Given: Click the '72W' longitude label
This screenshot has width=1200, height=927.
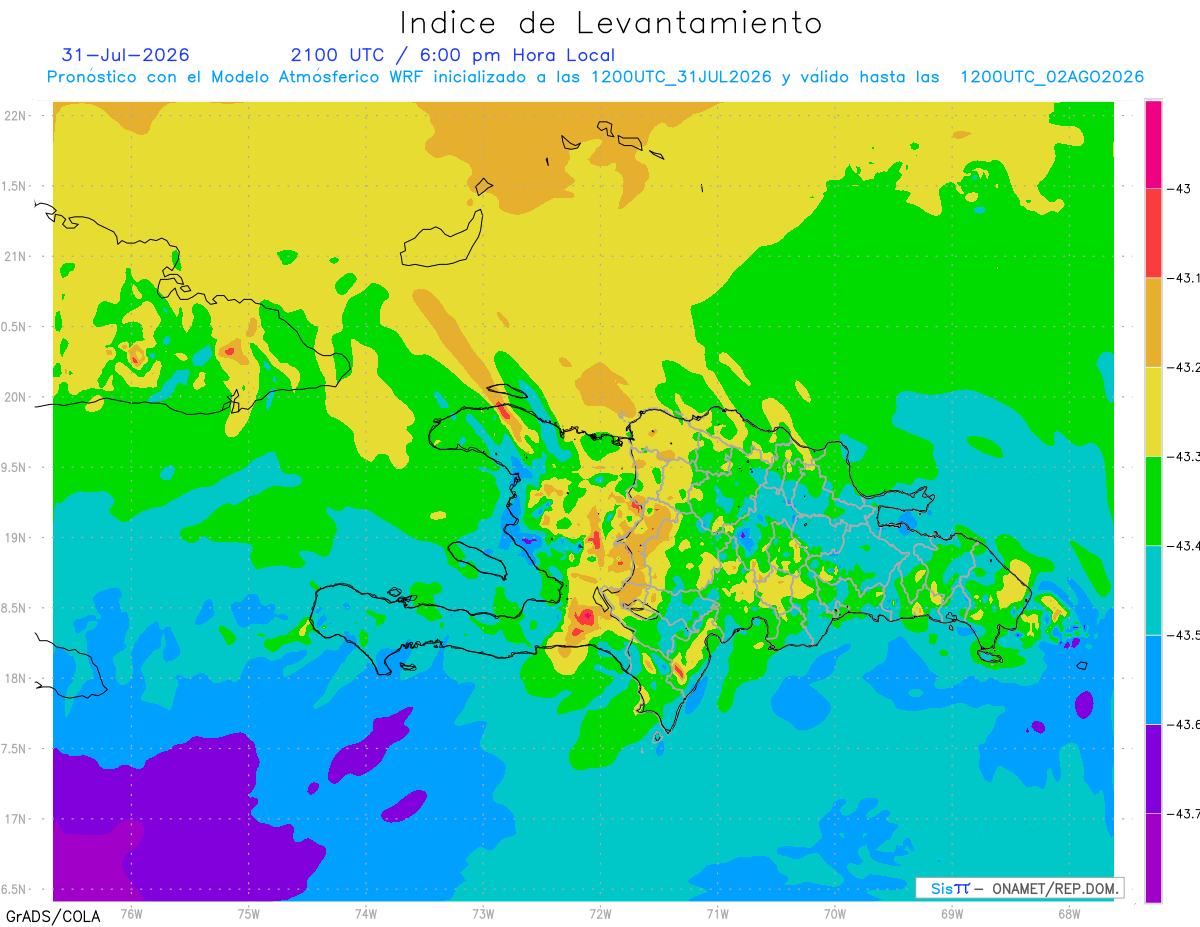Looking at the screenshot, I should (x=600, y=913).
